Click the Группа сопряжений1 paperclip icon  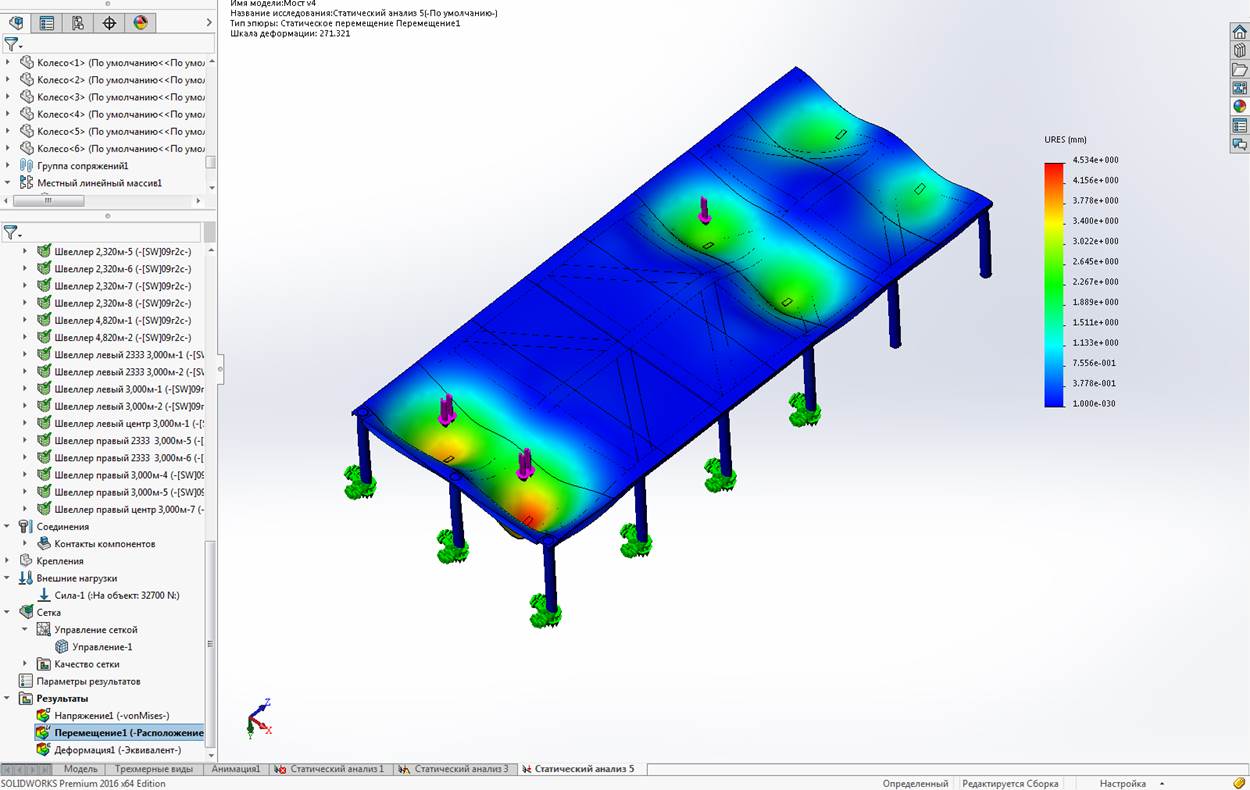point(27,165)
